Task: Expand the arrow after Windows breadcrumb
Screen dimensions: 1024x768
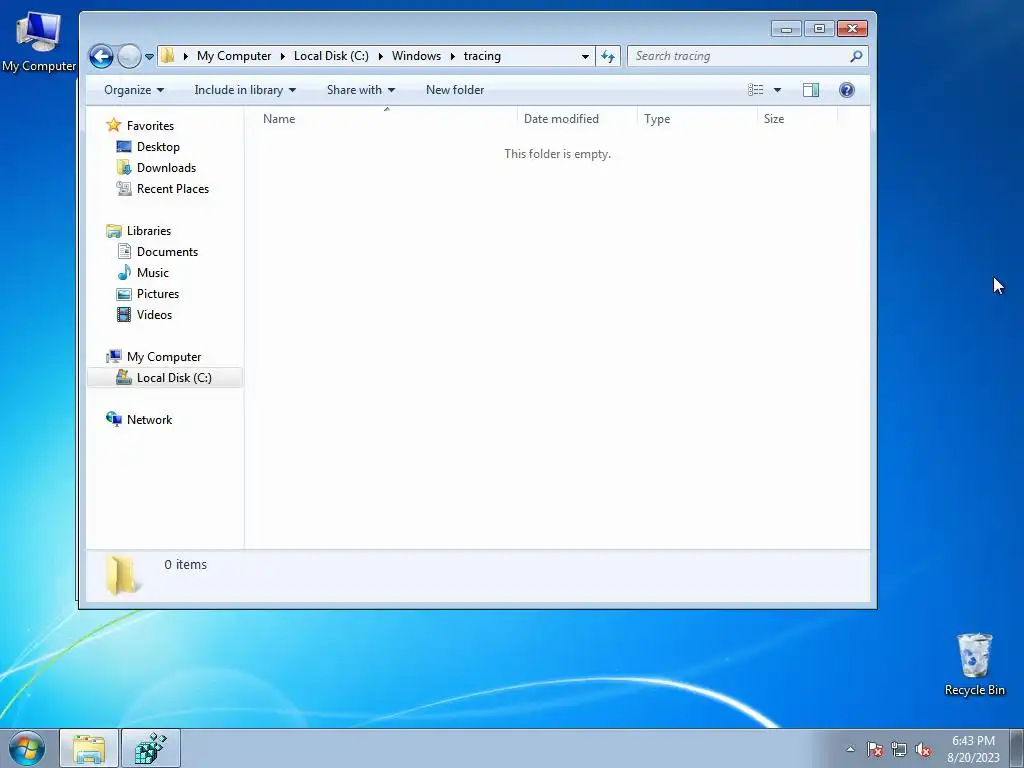Action: (452, 56)
